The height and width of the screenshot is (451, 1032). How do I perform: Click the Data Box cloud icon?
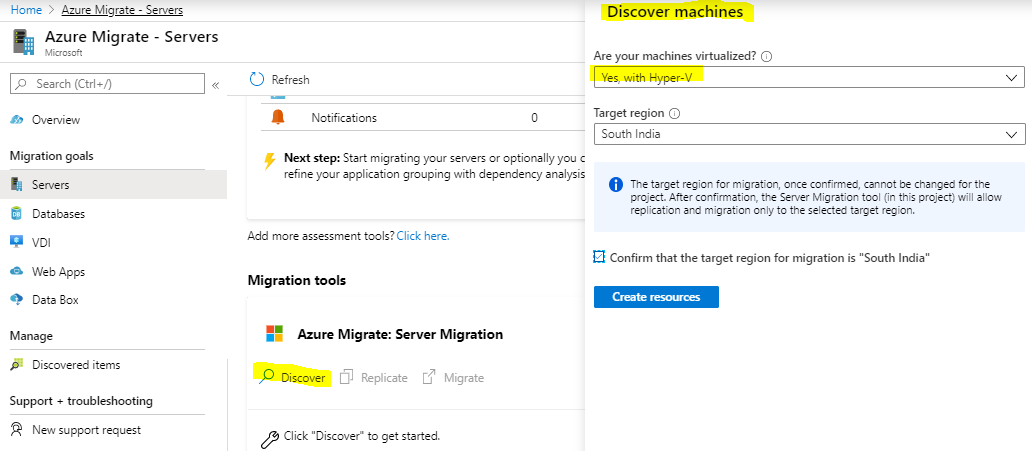[17, 300]
